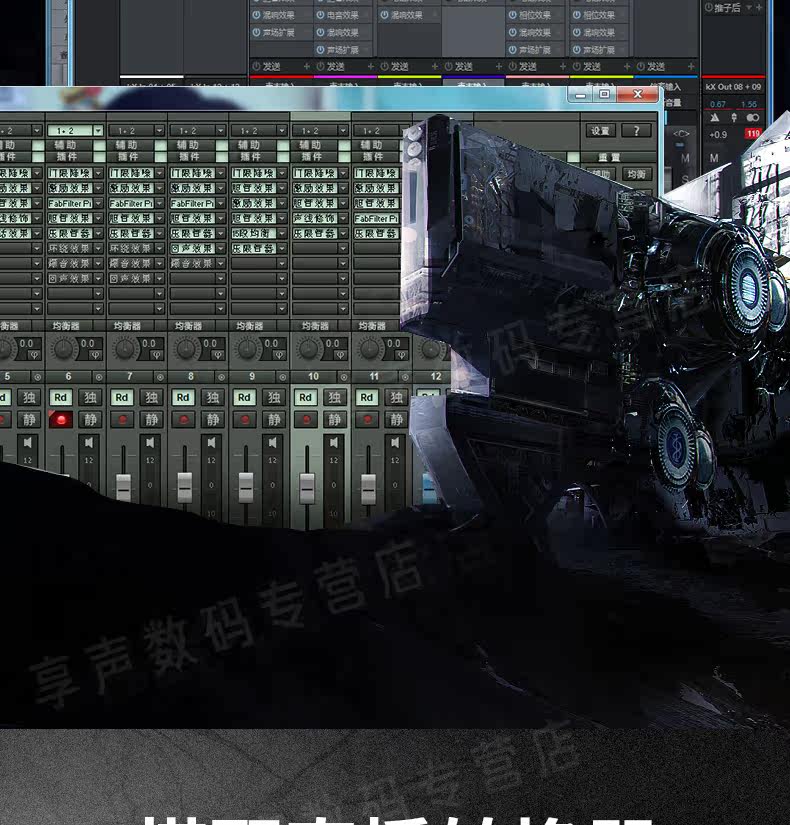Click the speaker monitor icon on channel 9
This screenshot has width=790, height=825.
(x=272, y=442)
